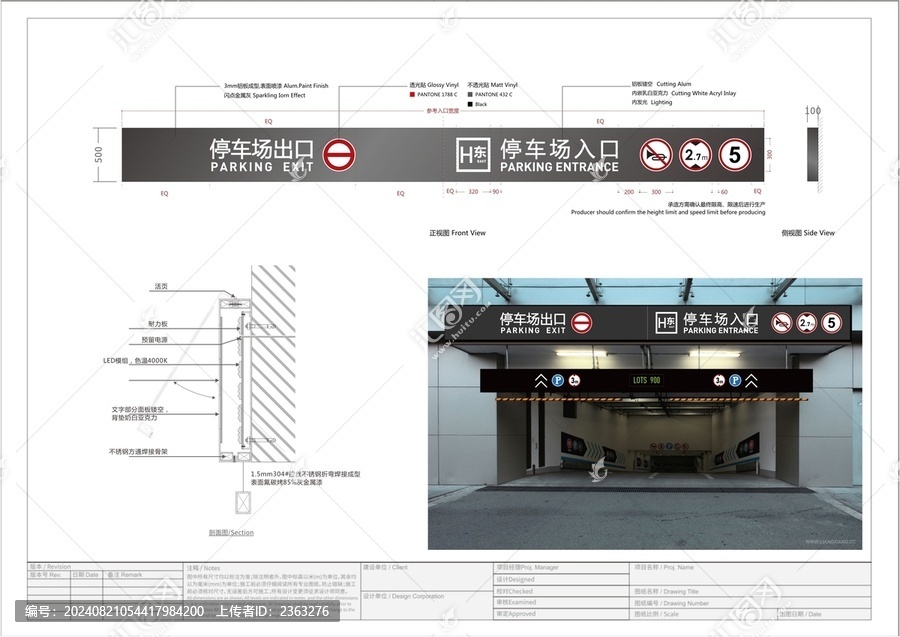This screenshot has width=900, height=637.
Task: Click the right double up-chevron arrow in the photo
Action: (751, 380)
